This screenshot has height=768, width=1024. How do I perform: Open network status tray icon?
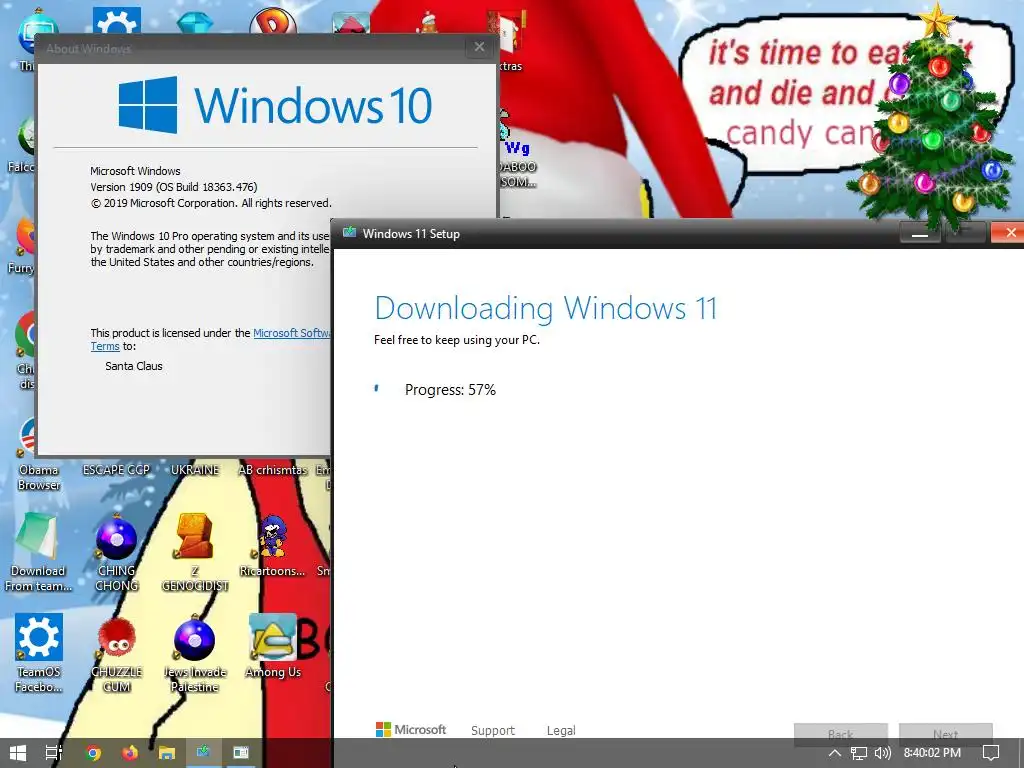[x=859, y=753]
